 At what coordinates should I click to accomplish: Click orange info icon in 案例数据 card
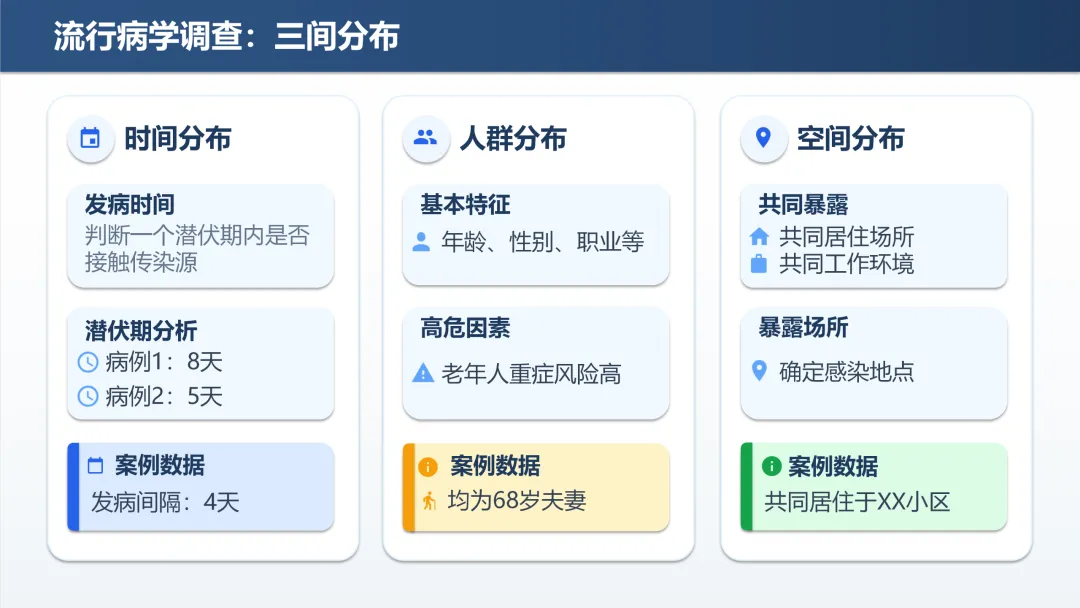tap(428, 467)
